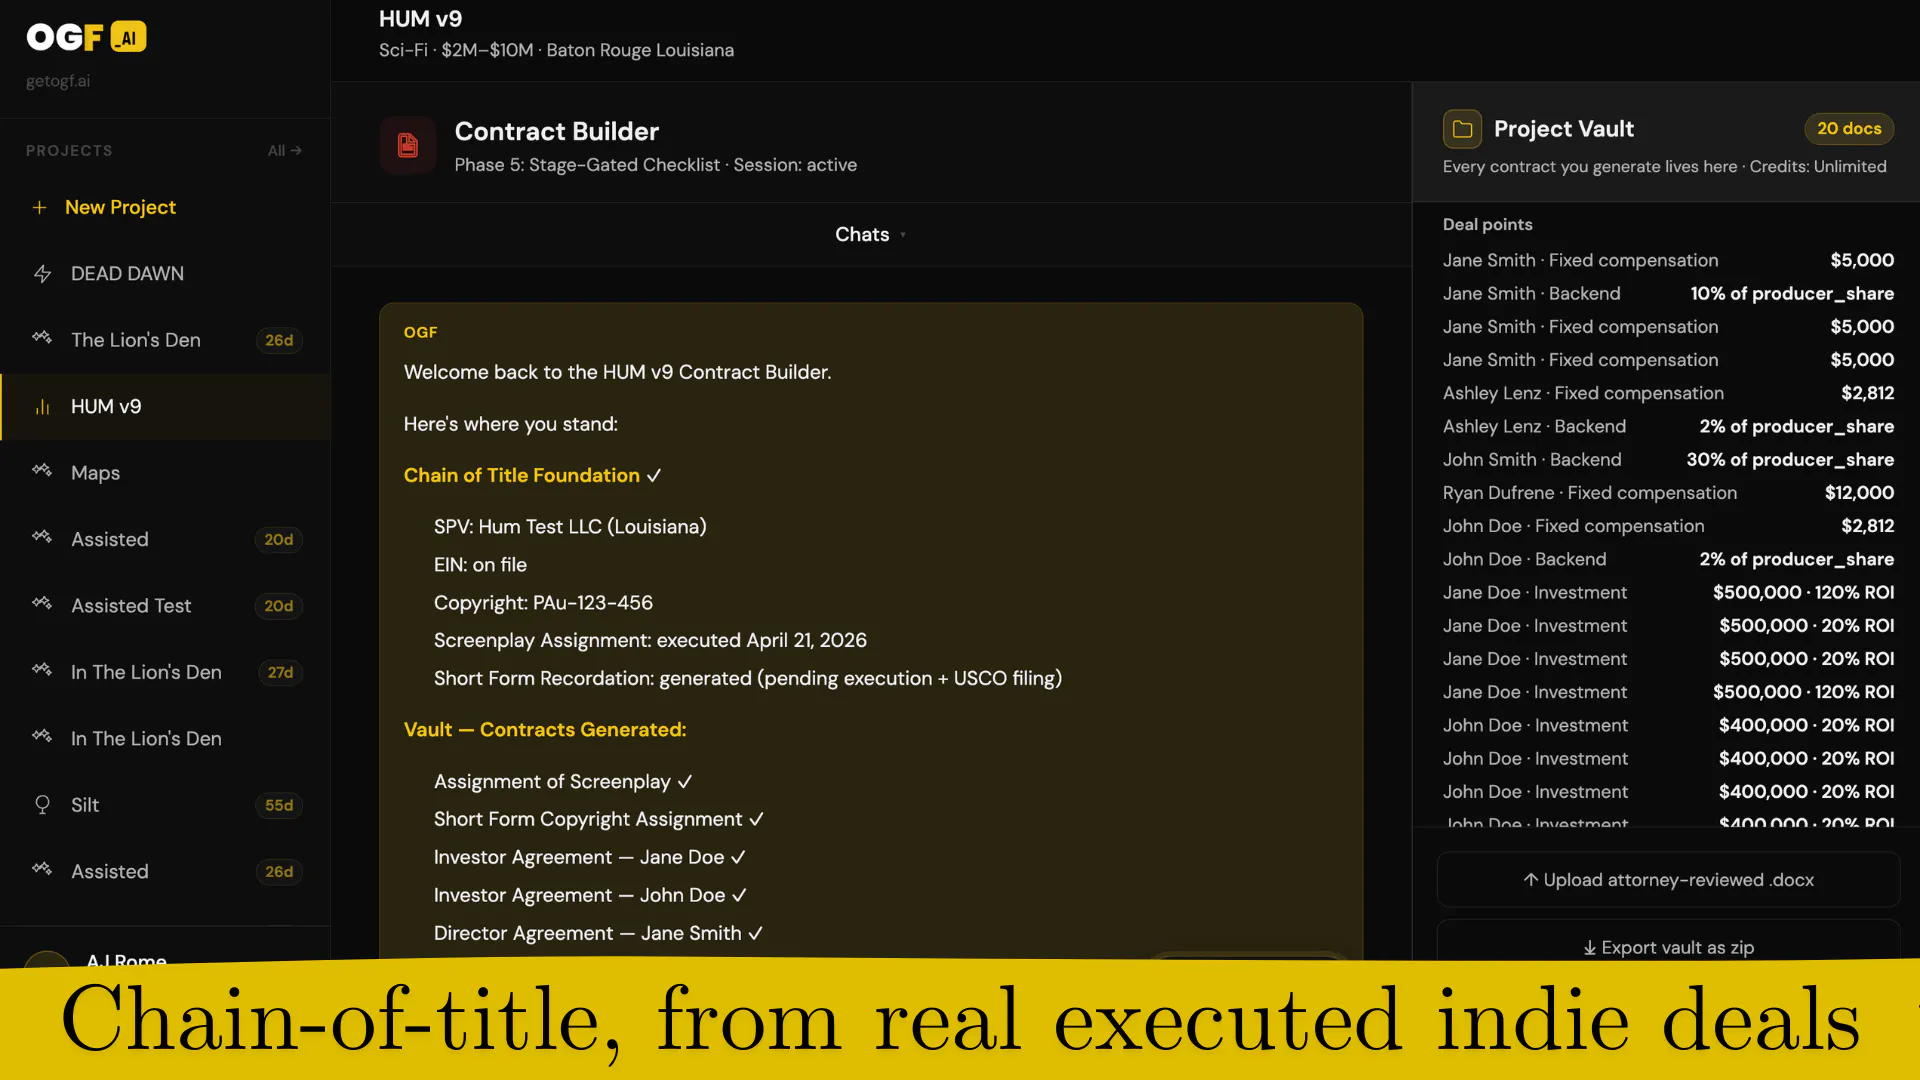
Task: Open the Chats dropdown
Action: (871, 235)
